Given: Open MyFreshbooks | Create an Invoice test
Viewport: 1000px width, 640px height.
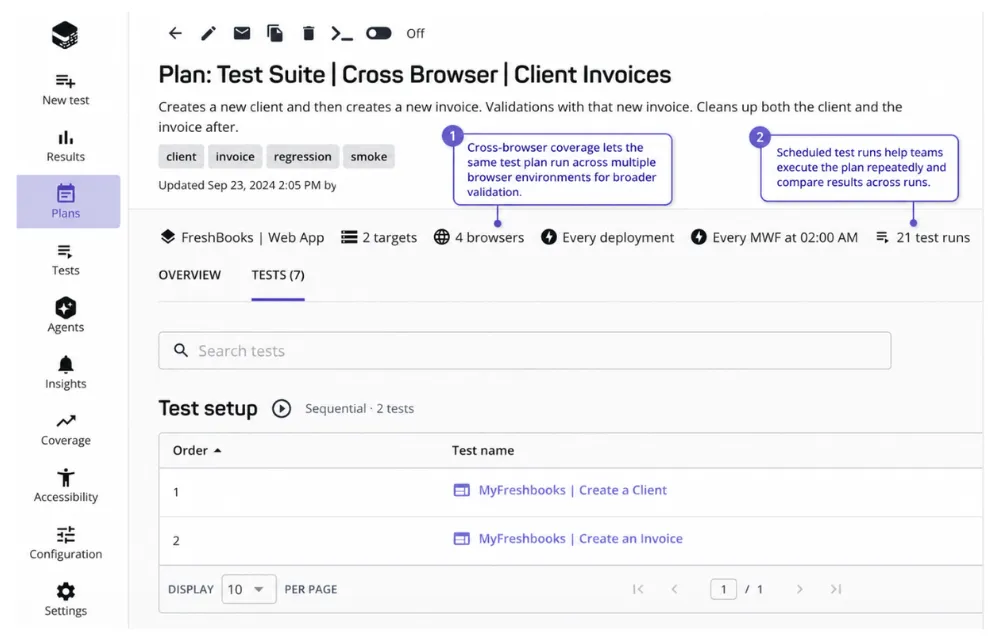Looking at the screenshot, I should point(580,539).
